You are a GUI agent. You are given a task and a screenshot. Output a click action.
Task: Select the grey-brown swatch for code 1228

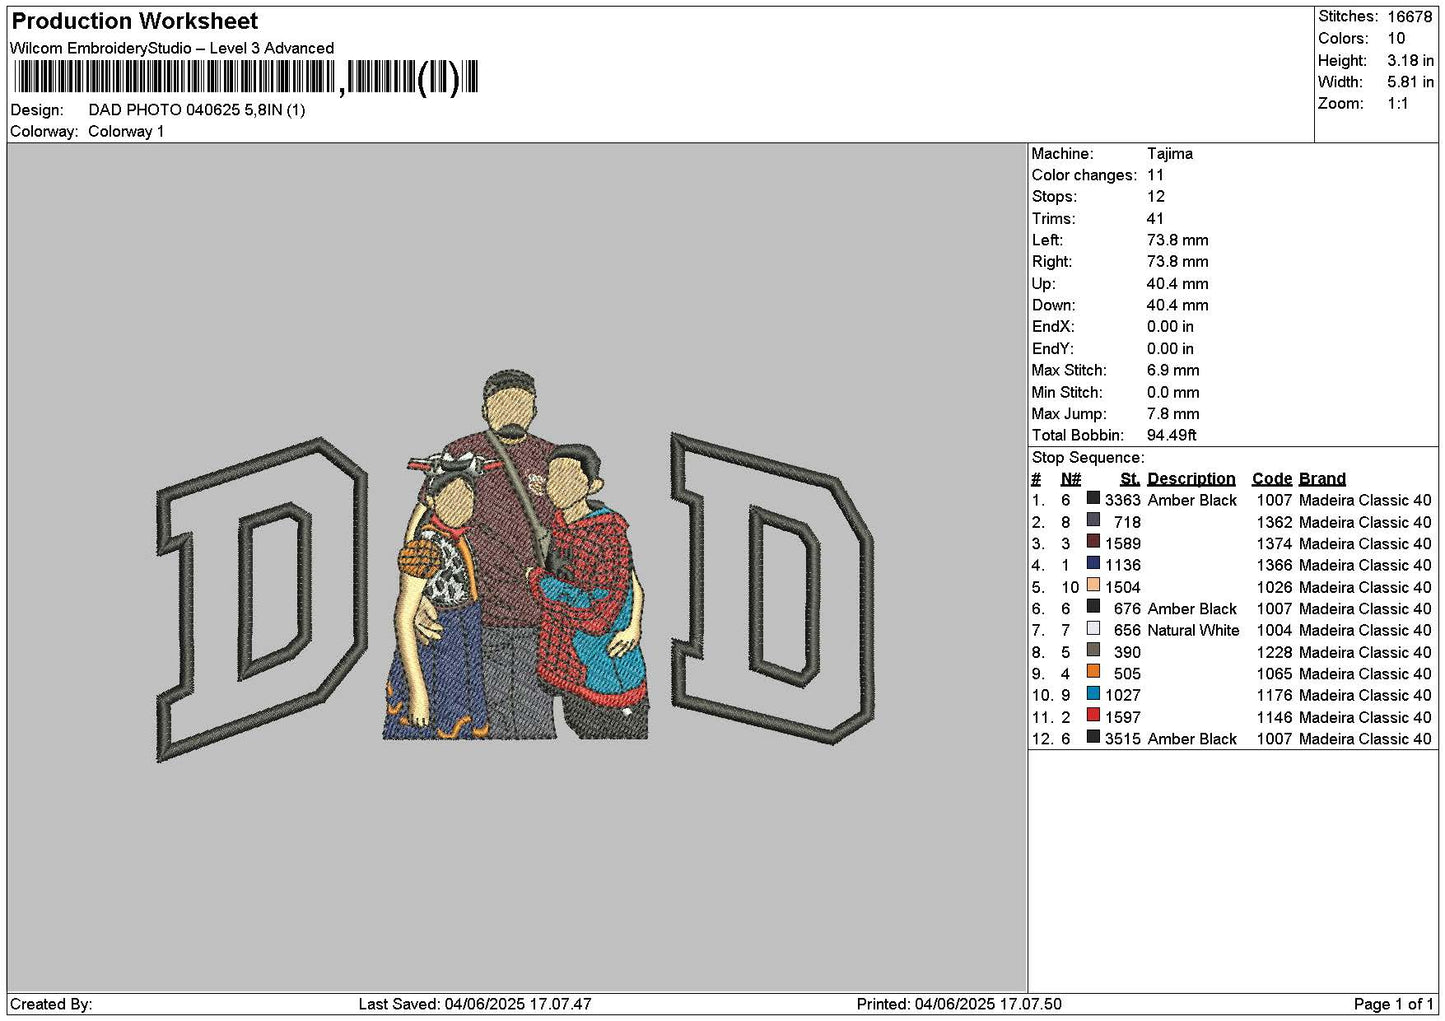pos(1093,651)
